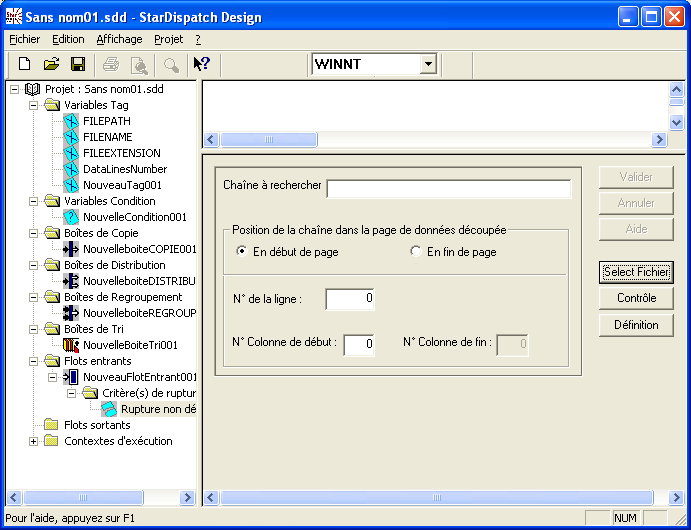Image resolution: width=691 pixels, height=530 pixels.
Task: Click the Save diskette toolbar icon
Action: 77,64
